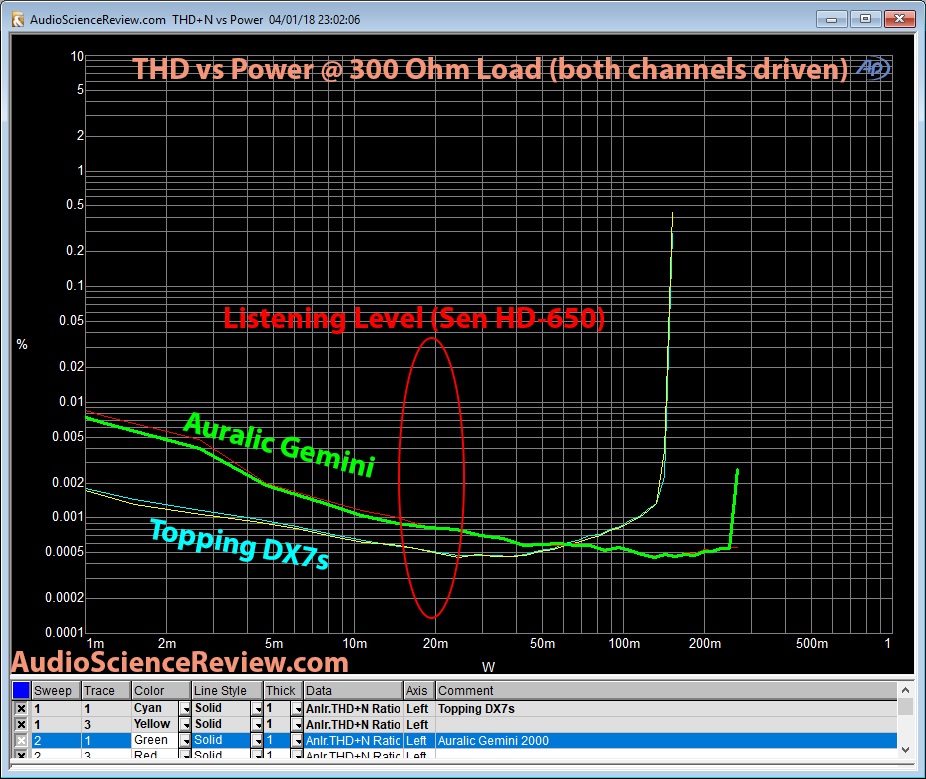Click the AP logo in the graph corner
926x779 pixels.
872,68
